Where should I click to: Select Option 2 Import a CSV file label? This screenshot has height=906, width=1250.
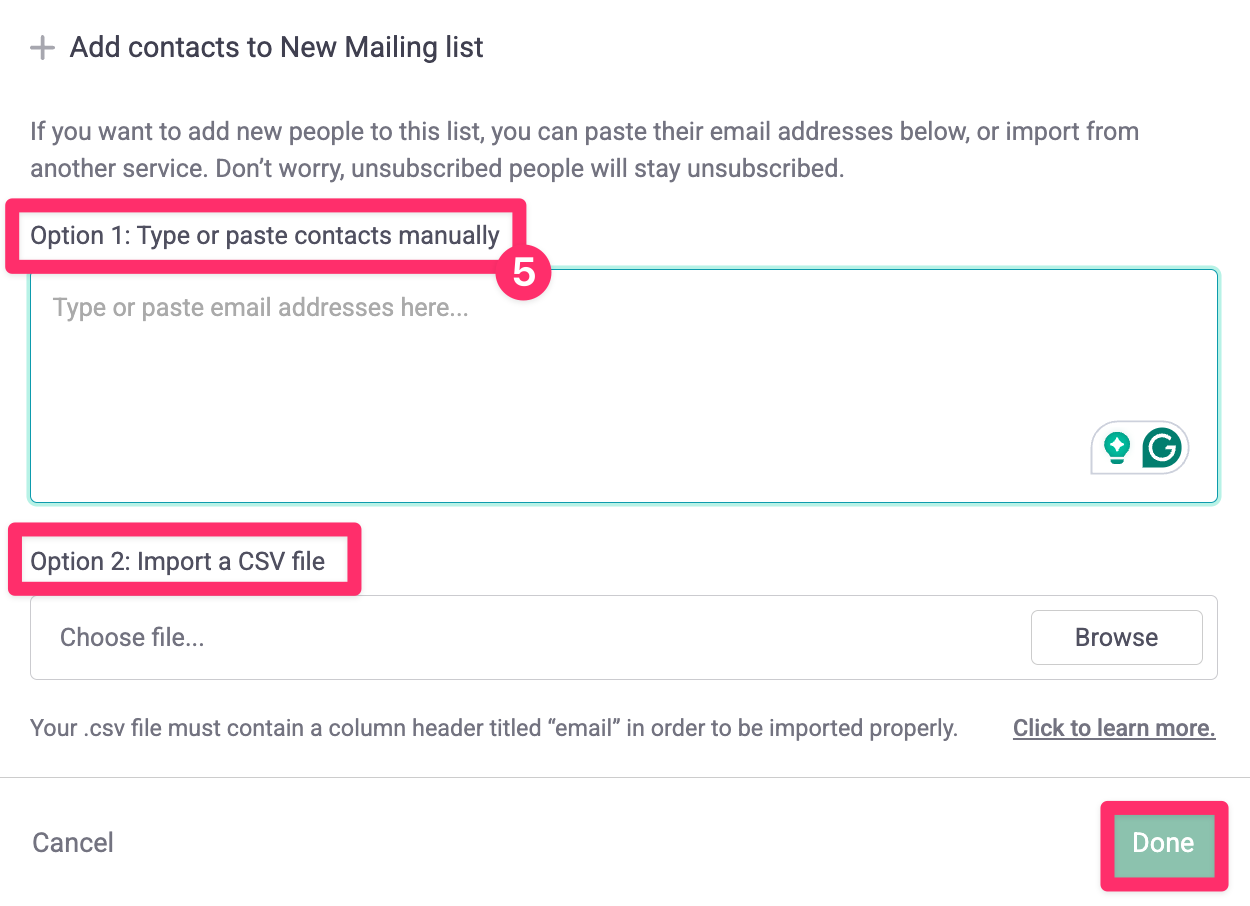[x=178, y=561]
